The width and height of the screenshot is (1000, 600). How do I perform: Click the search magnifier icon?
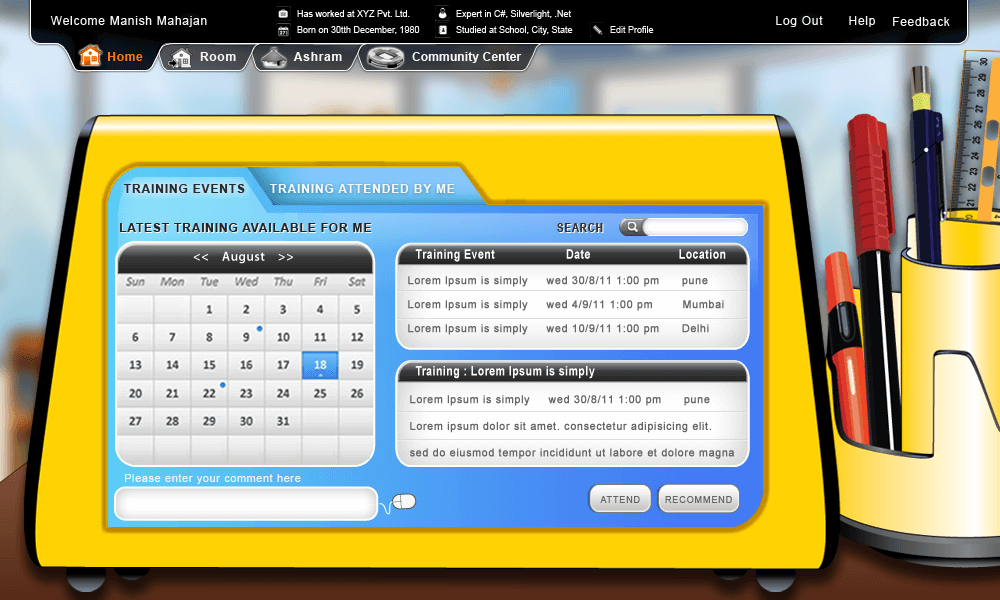(x=632, y=227)
